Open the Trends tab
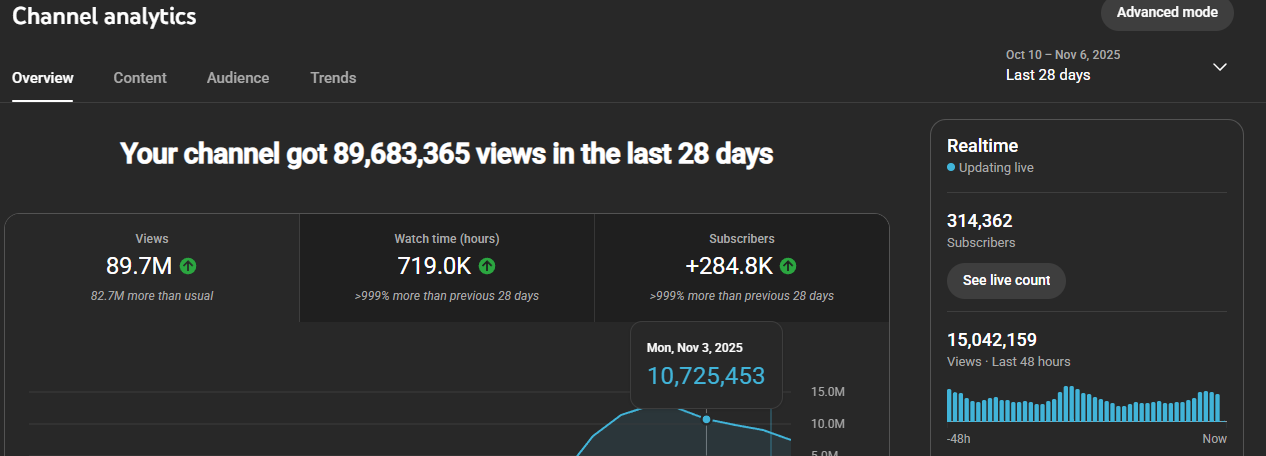1266x456 pixels. (x=333, y=78)
